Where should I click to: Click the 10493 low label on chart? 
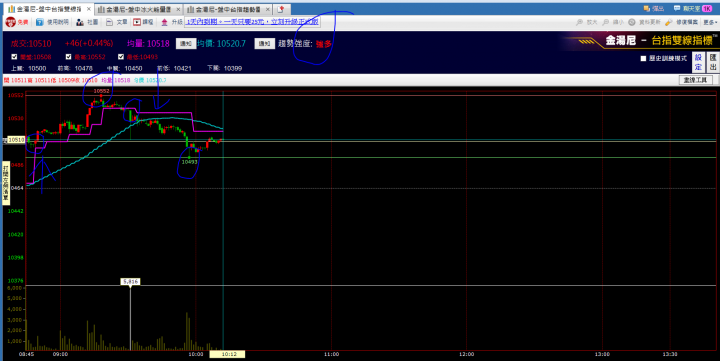click(190, 162)
